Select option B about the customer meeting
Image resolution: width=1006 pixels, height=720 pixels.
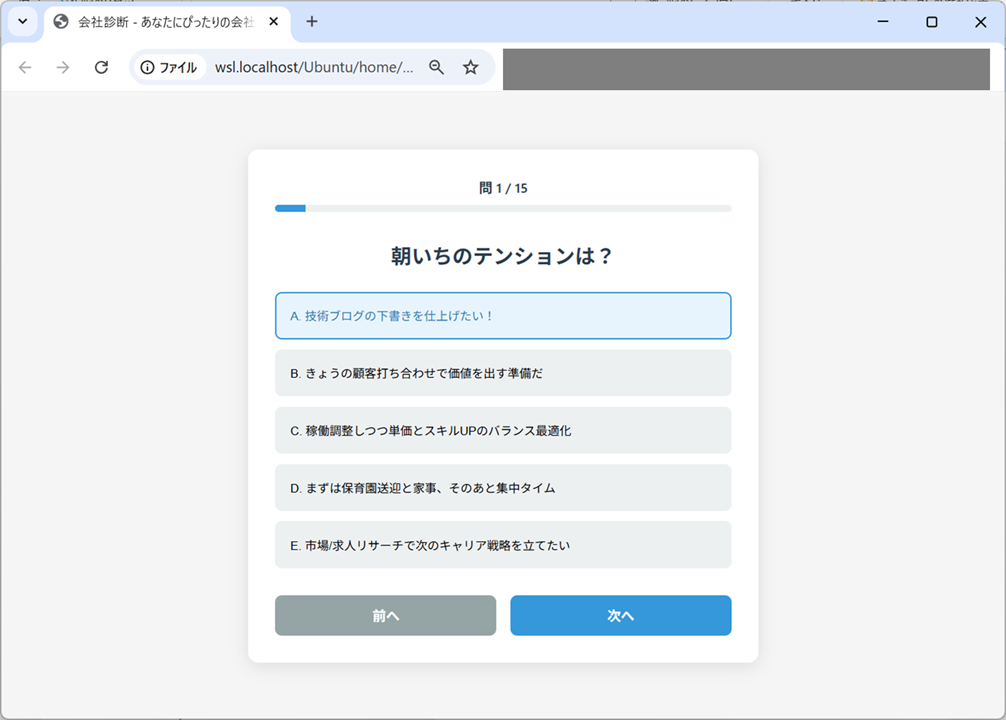point(503,372)
